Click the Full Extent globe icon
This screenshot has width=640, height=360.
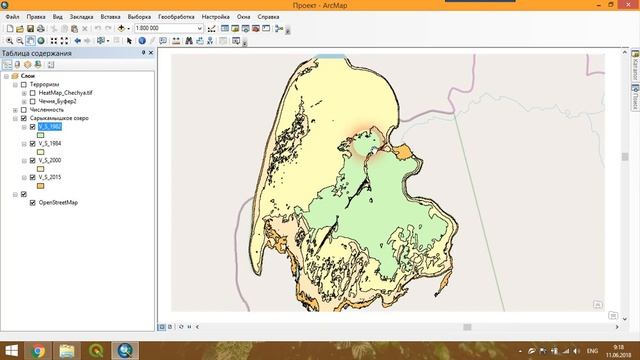point(41,41)
